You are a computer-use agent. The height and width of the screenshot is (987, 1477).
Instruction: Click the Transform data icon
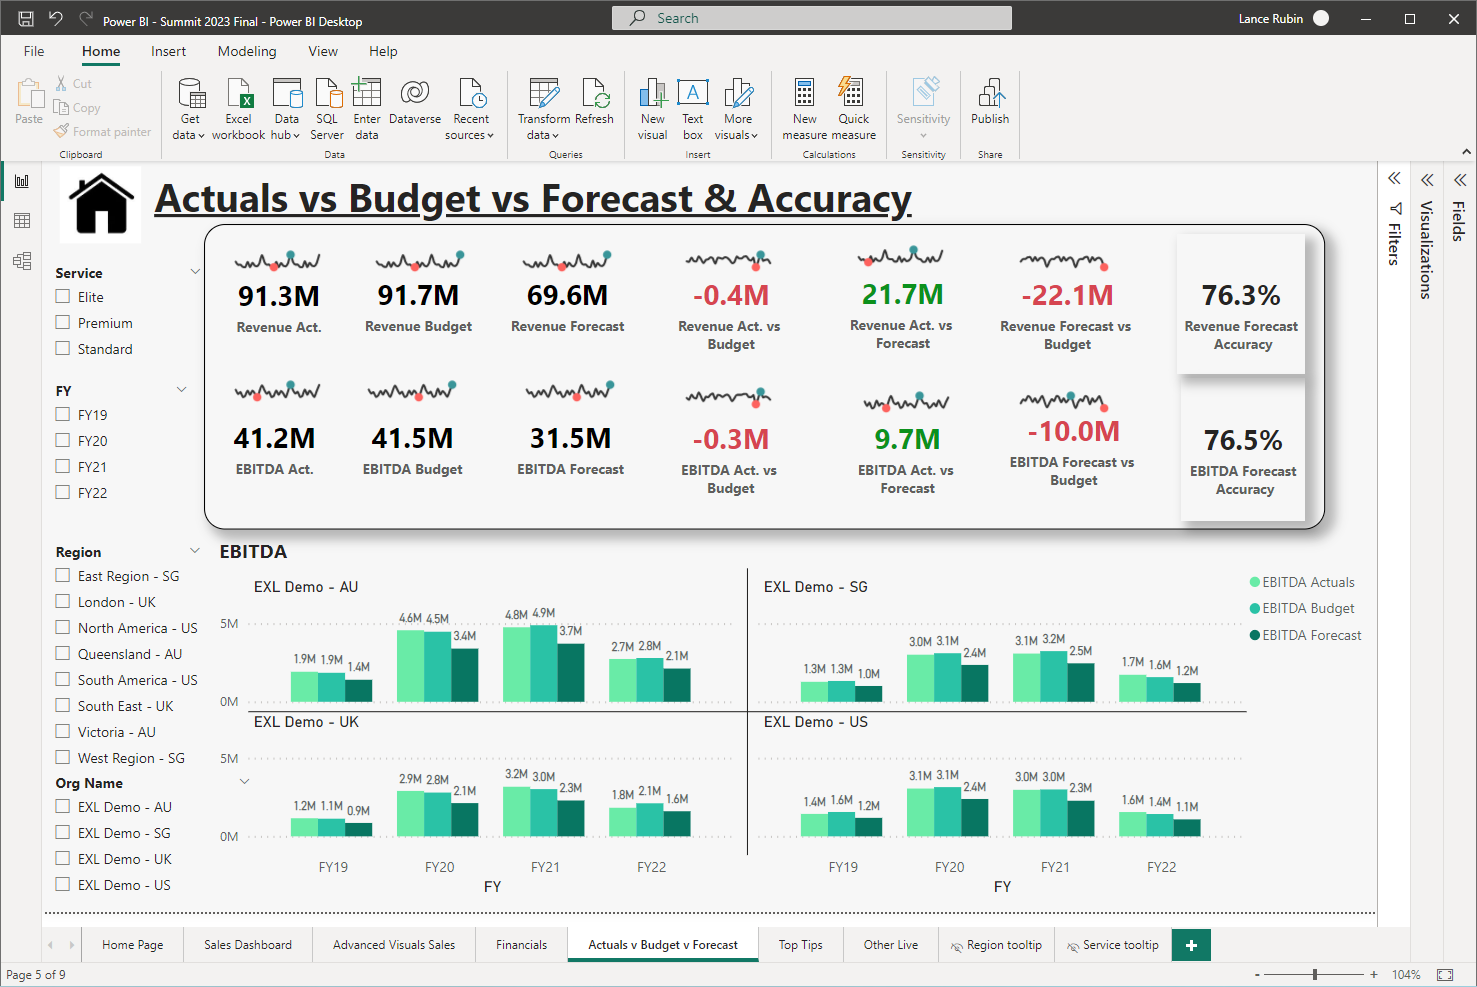pos(543,95)
